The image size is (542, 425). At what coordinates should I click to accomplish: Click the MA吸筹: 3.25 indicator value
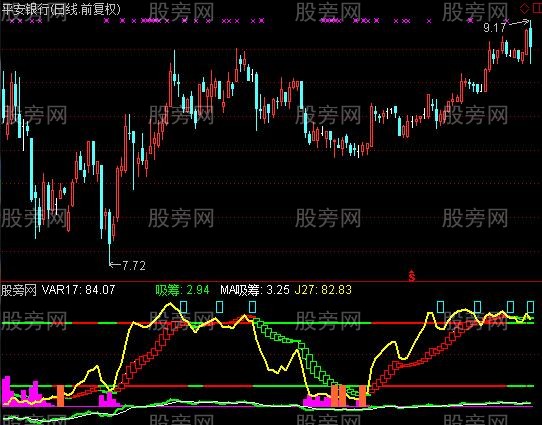coord(255,290)
